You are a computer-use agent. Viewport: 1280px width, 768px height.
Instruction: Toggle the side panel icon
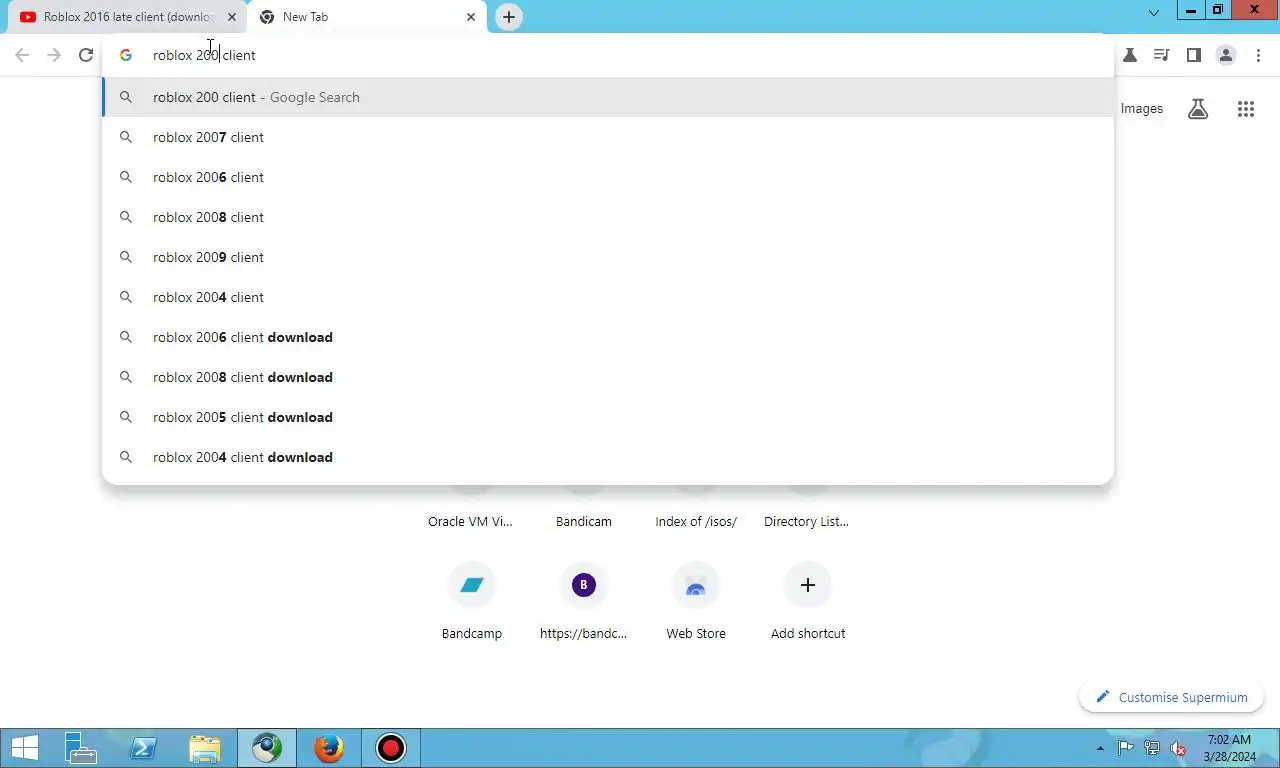point(1193,55)
